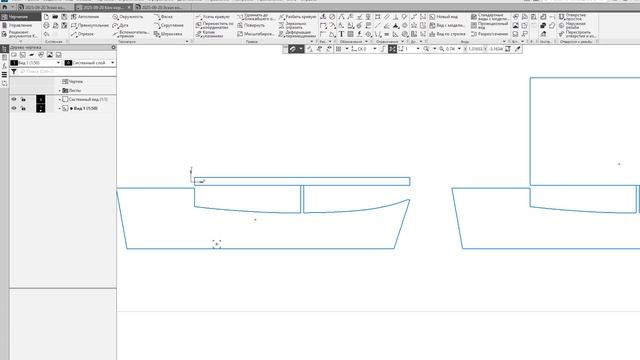The image size is (640, 360).
Task: Toggle visibility eye of Системный вид
Action: [14, 99]
